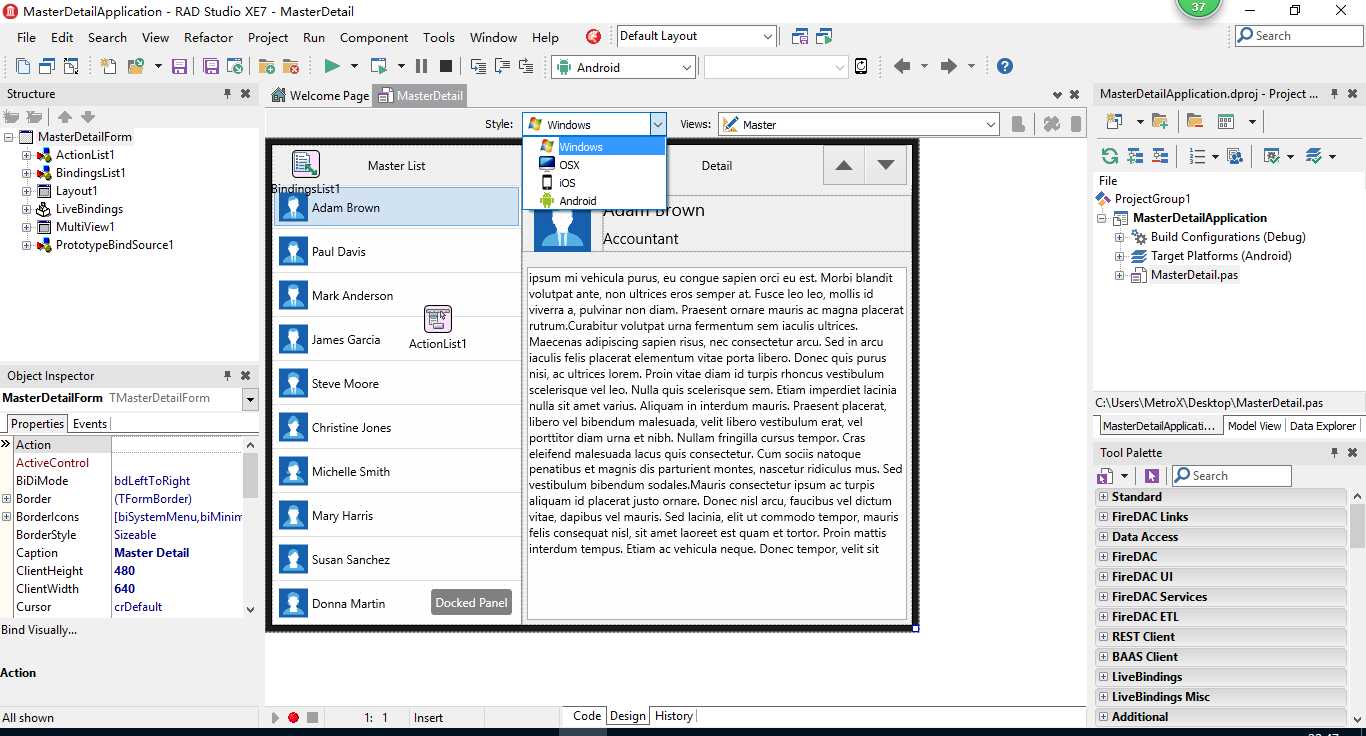This screenshot has width=1366, height=736.
Task: Select MasterDetail.pas in Project Manager
Action: pos(1194,275)
